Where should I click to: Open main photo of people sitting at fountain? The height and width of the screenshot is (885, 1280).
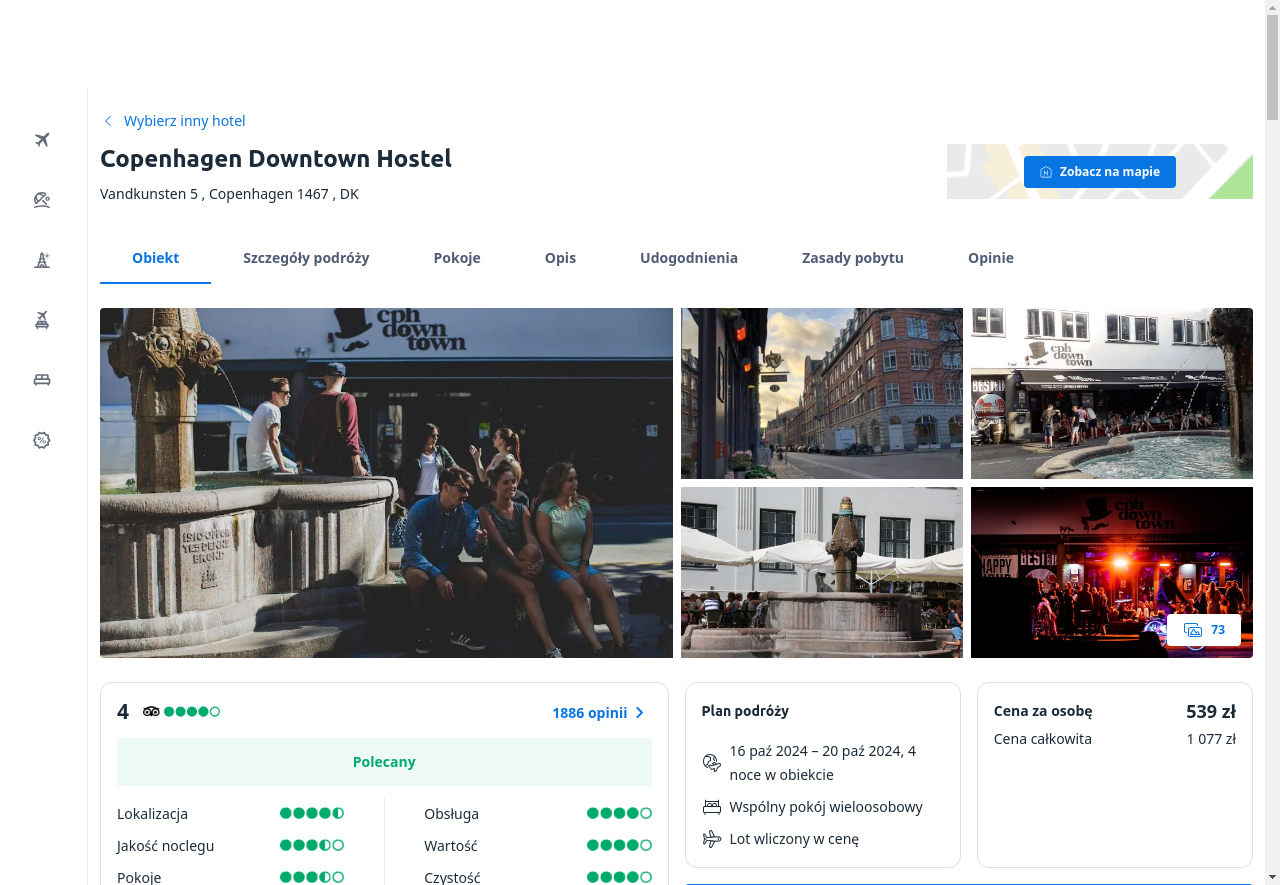386,483
